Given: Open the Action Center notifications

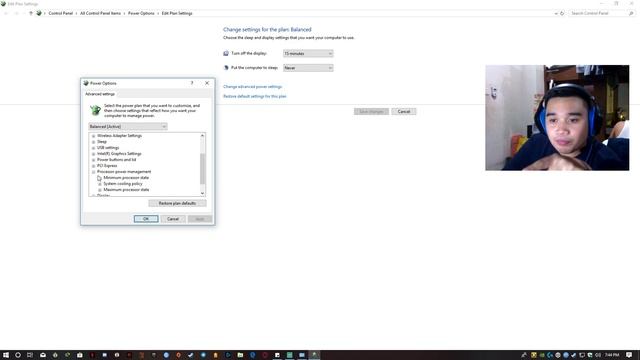Looking at the screenshot, I should point(629,355).
